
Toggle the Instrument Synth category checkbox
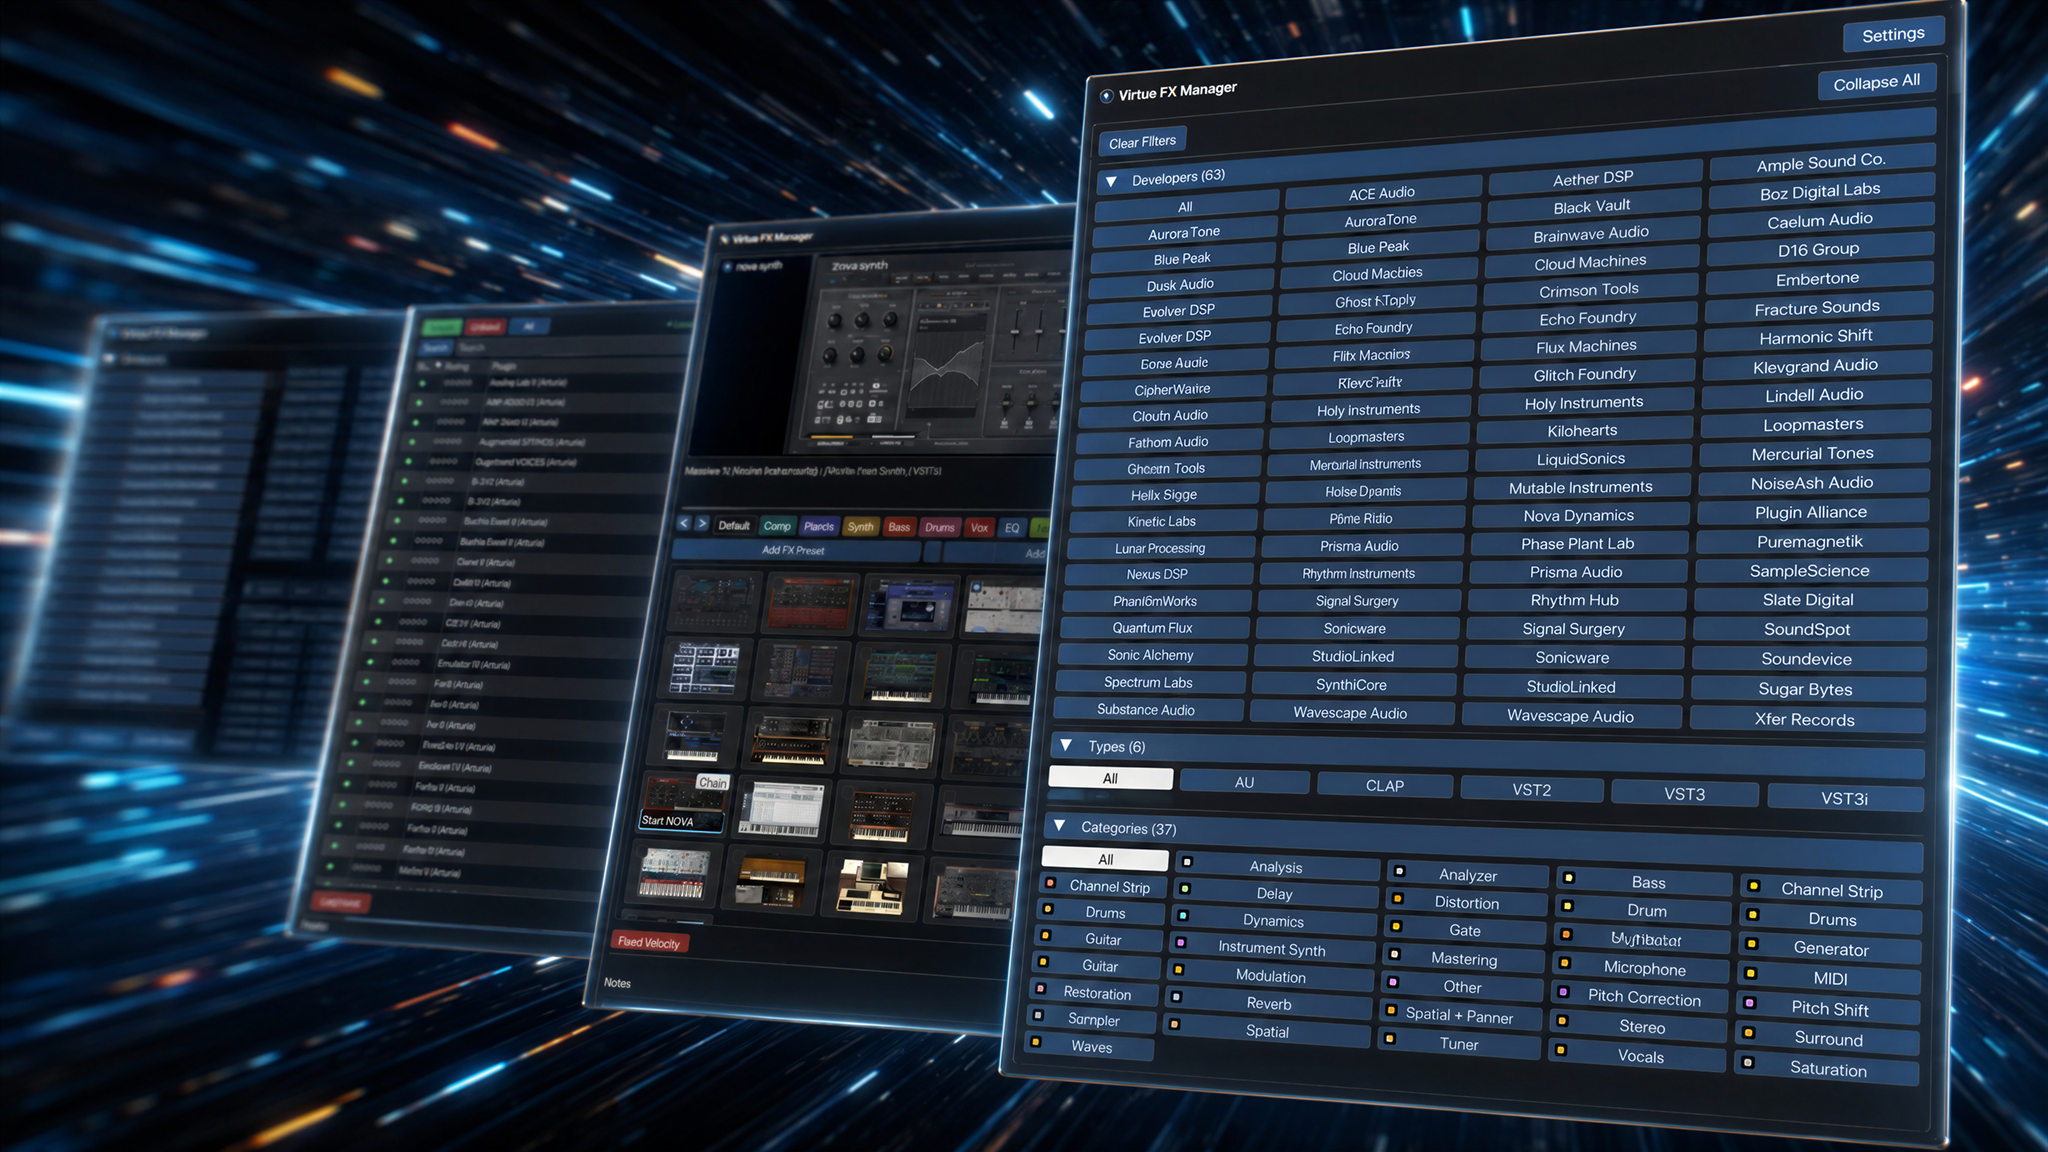[1181, 942]
